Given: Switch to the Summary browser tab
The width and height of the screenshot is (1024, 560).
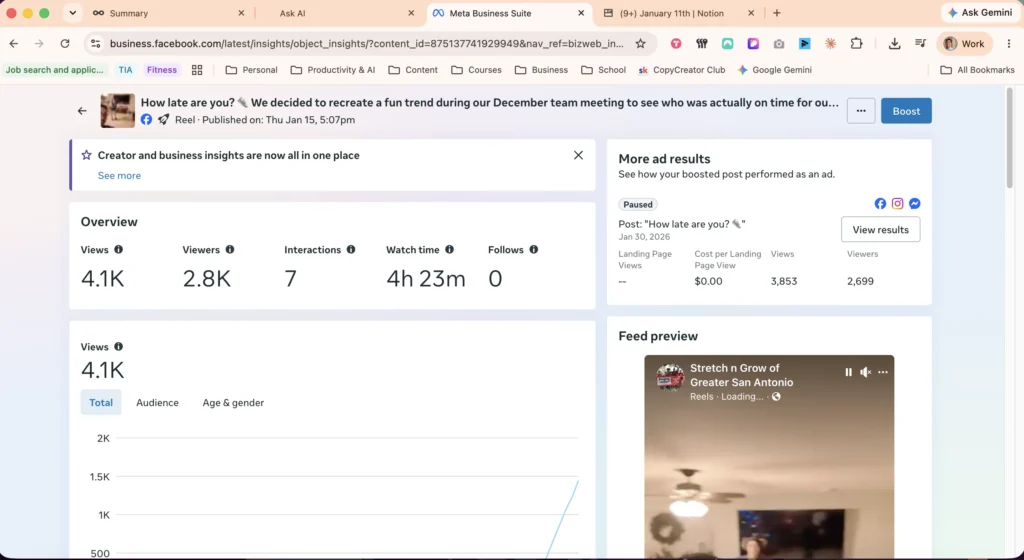Looking at the screenshot, I should [167, 13].
